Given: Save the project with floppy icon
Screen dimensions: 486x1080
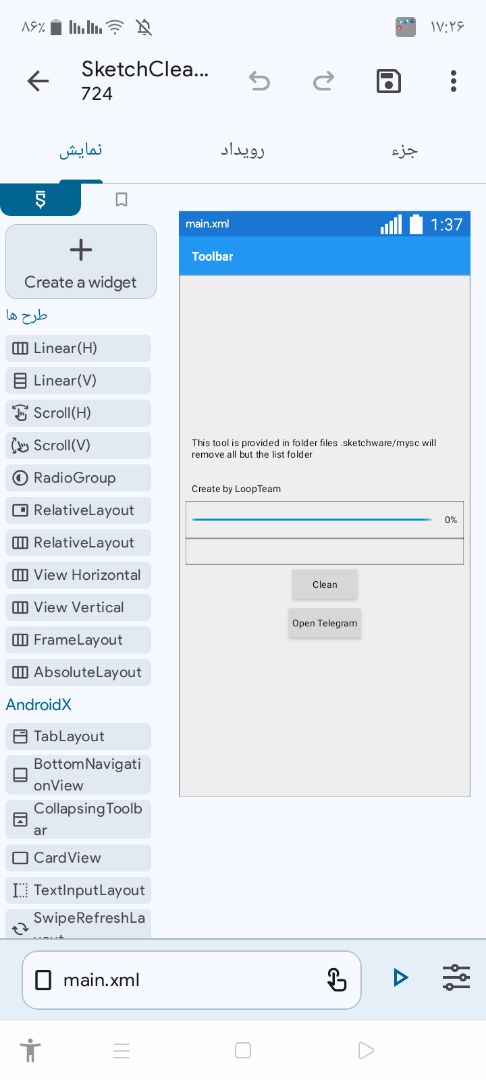Looking at the screenshot, I should [389, 81].
